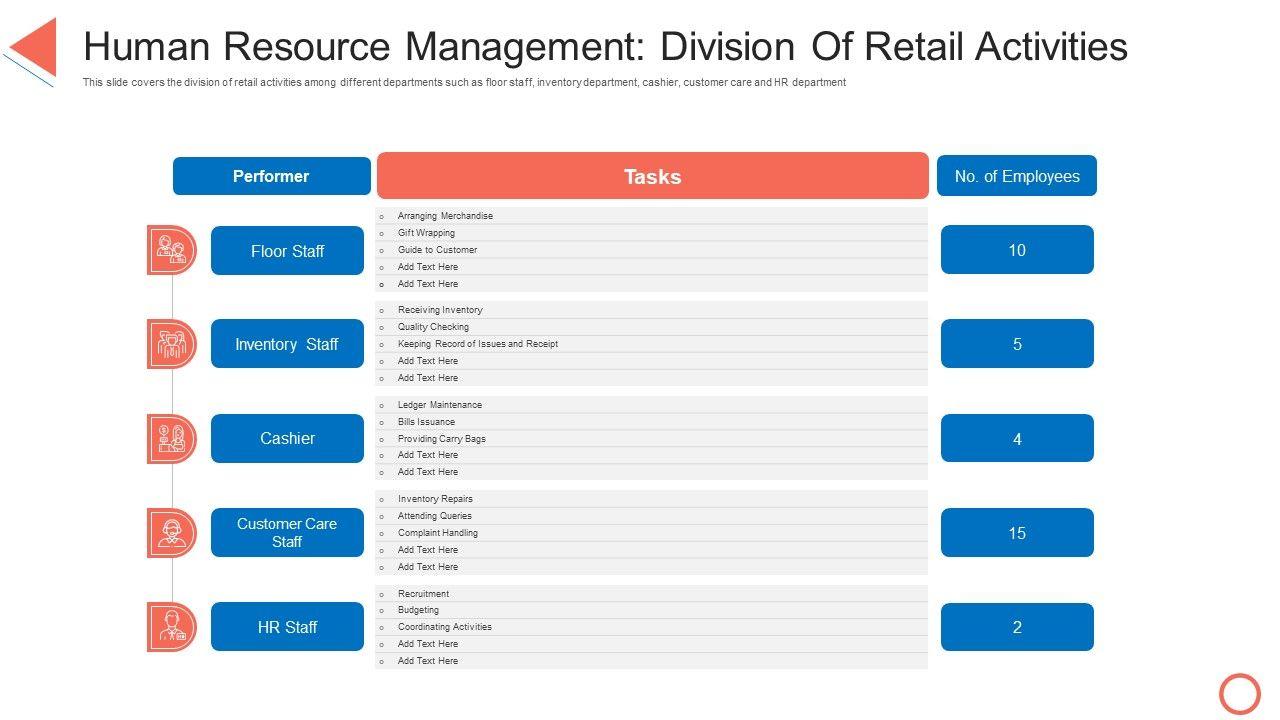The width and height of the screenshot is (1280, 720).
Task: Click the Quality Checking task row
Action: pyautogui.click(x=651, y=327)
